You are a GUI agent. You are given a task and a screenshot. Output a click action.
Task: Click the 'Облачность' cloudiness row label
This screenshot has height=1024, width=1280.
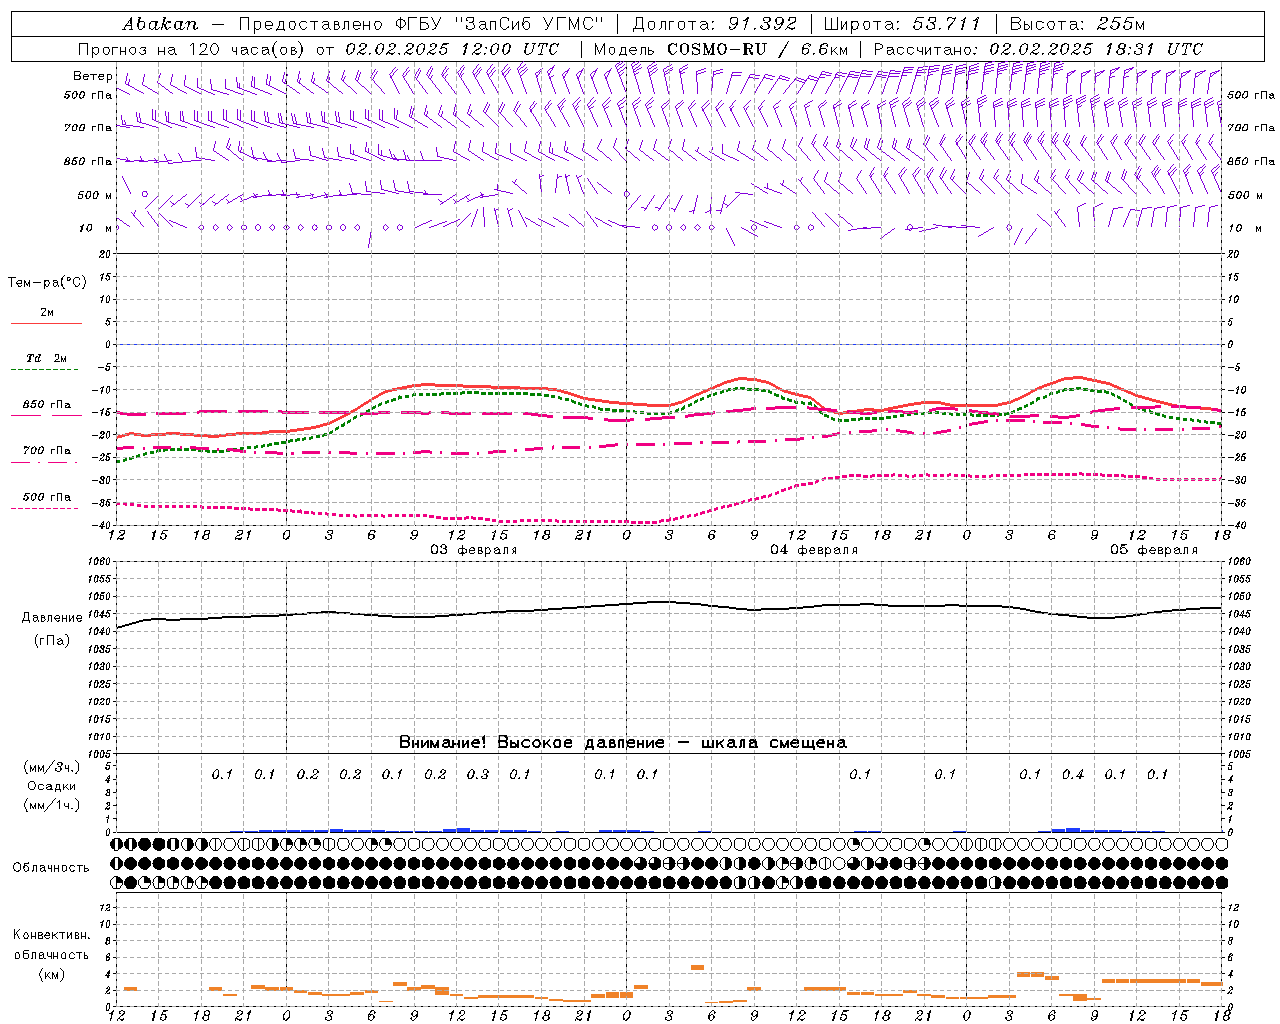point(51,867)
